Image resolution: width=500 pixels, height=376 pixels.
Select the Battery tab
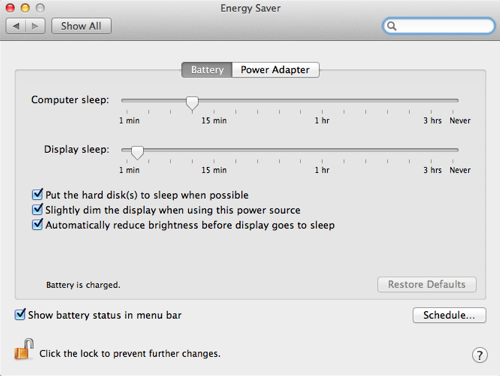coord(207,70)
